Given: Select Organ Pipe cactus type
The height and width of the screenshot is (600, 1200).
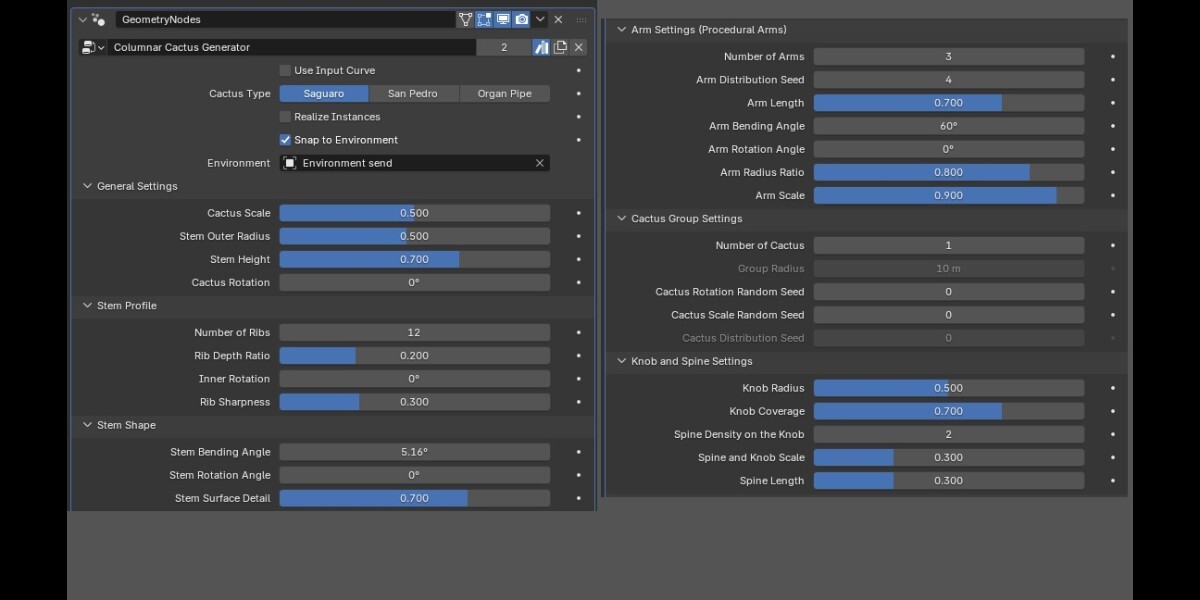Looking at the screenshot, I should tap(505, 94).
